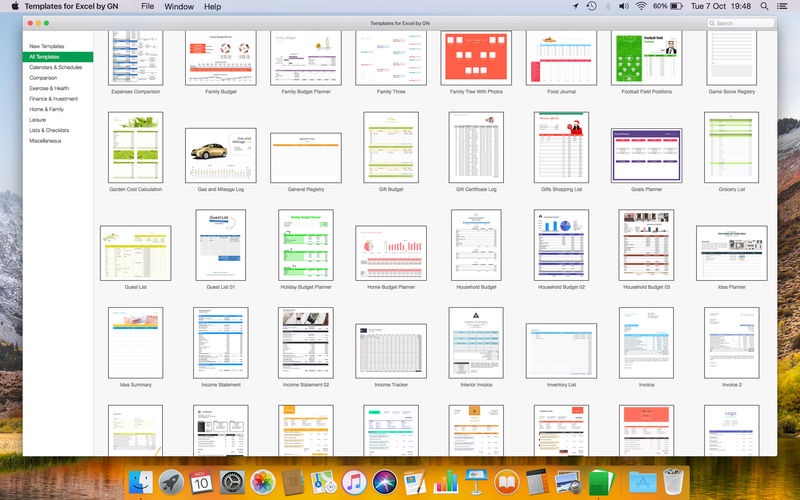Image resolution: width=800 pixels, height=500 pixels.
Task: Open the Finance & Investment category
Action: (x=53, y=99)
